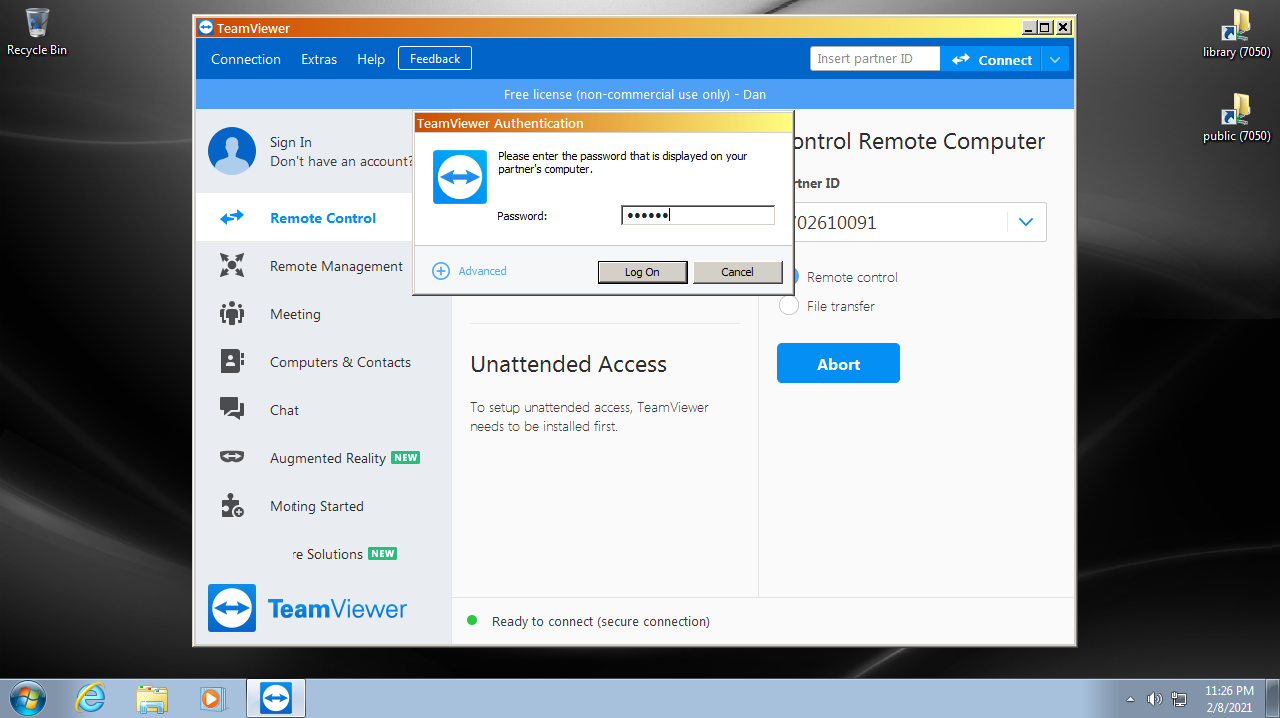This screenshot has height=718, width=1280.
Task: Open the Extras menu
Action: tap(319, 59)
